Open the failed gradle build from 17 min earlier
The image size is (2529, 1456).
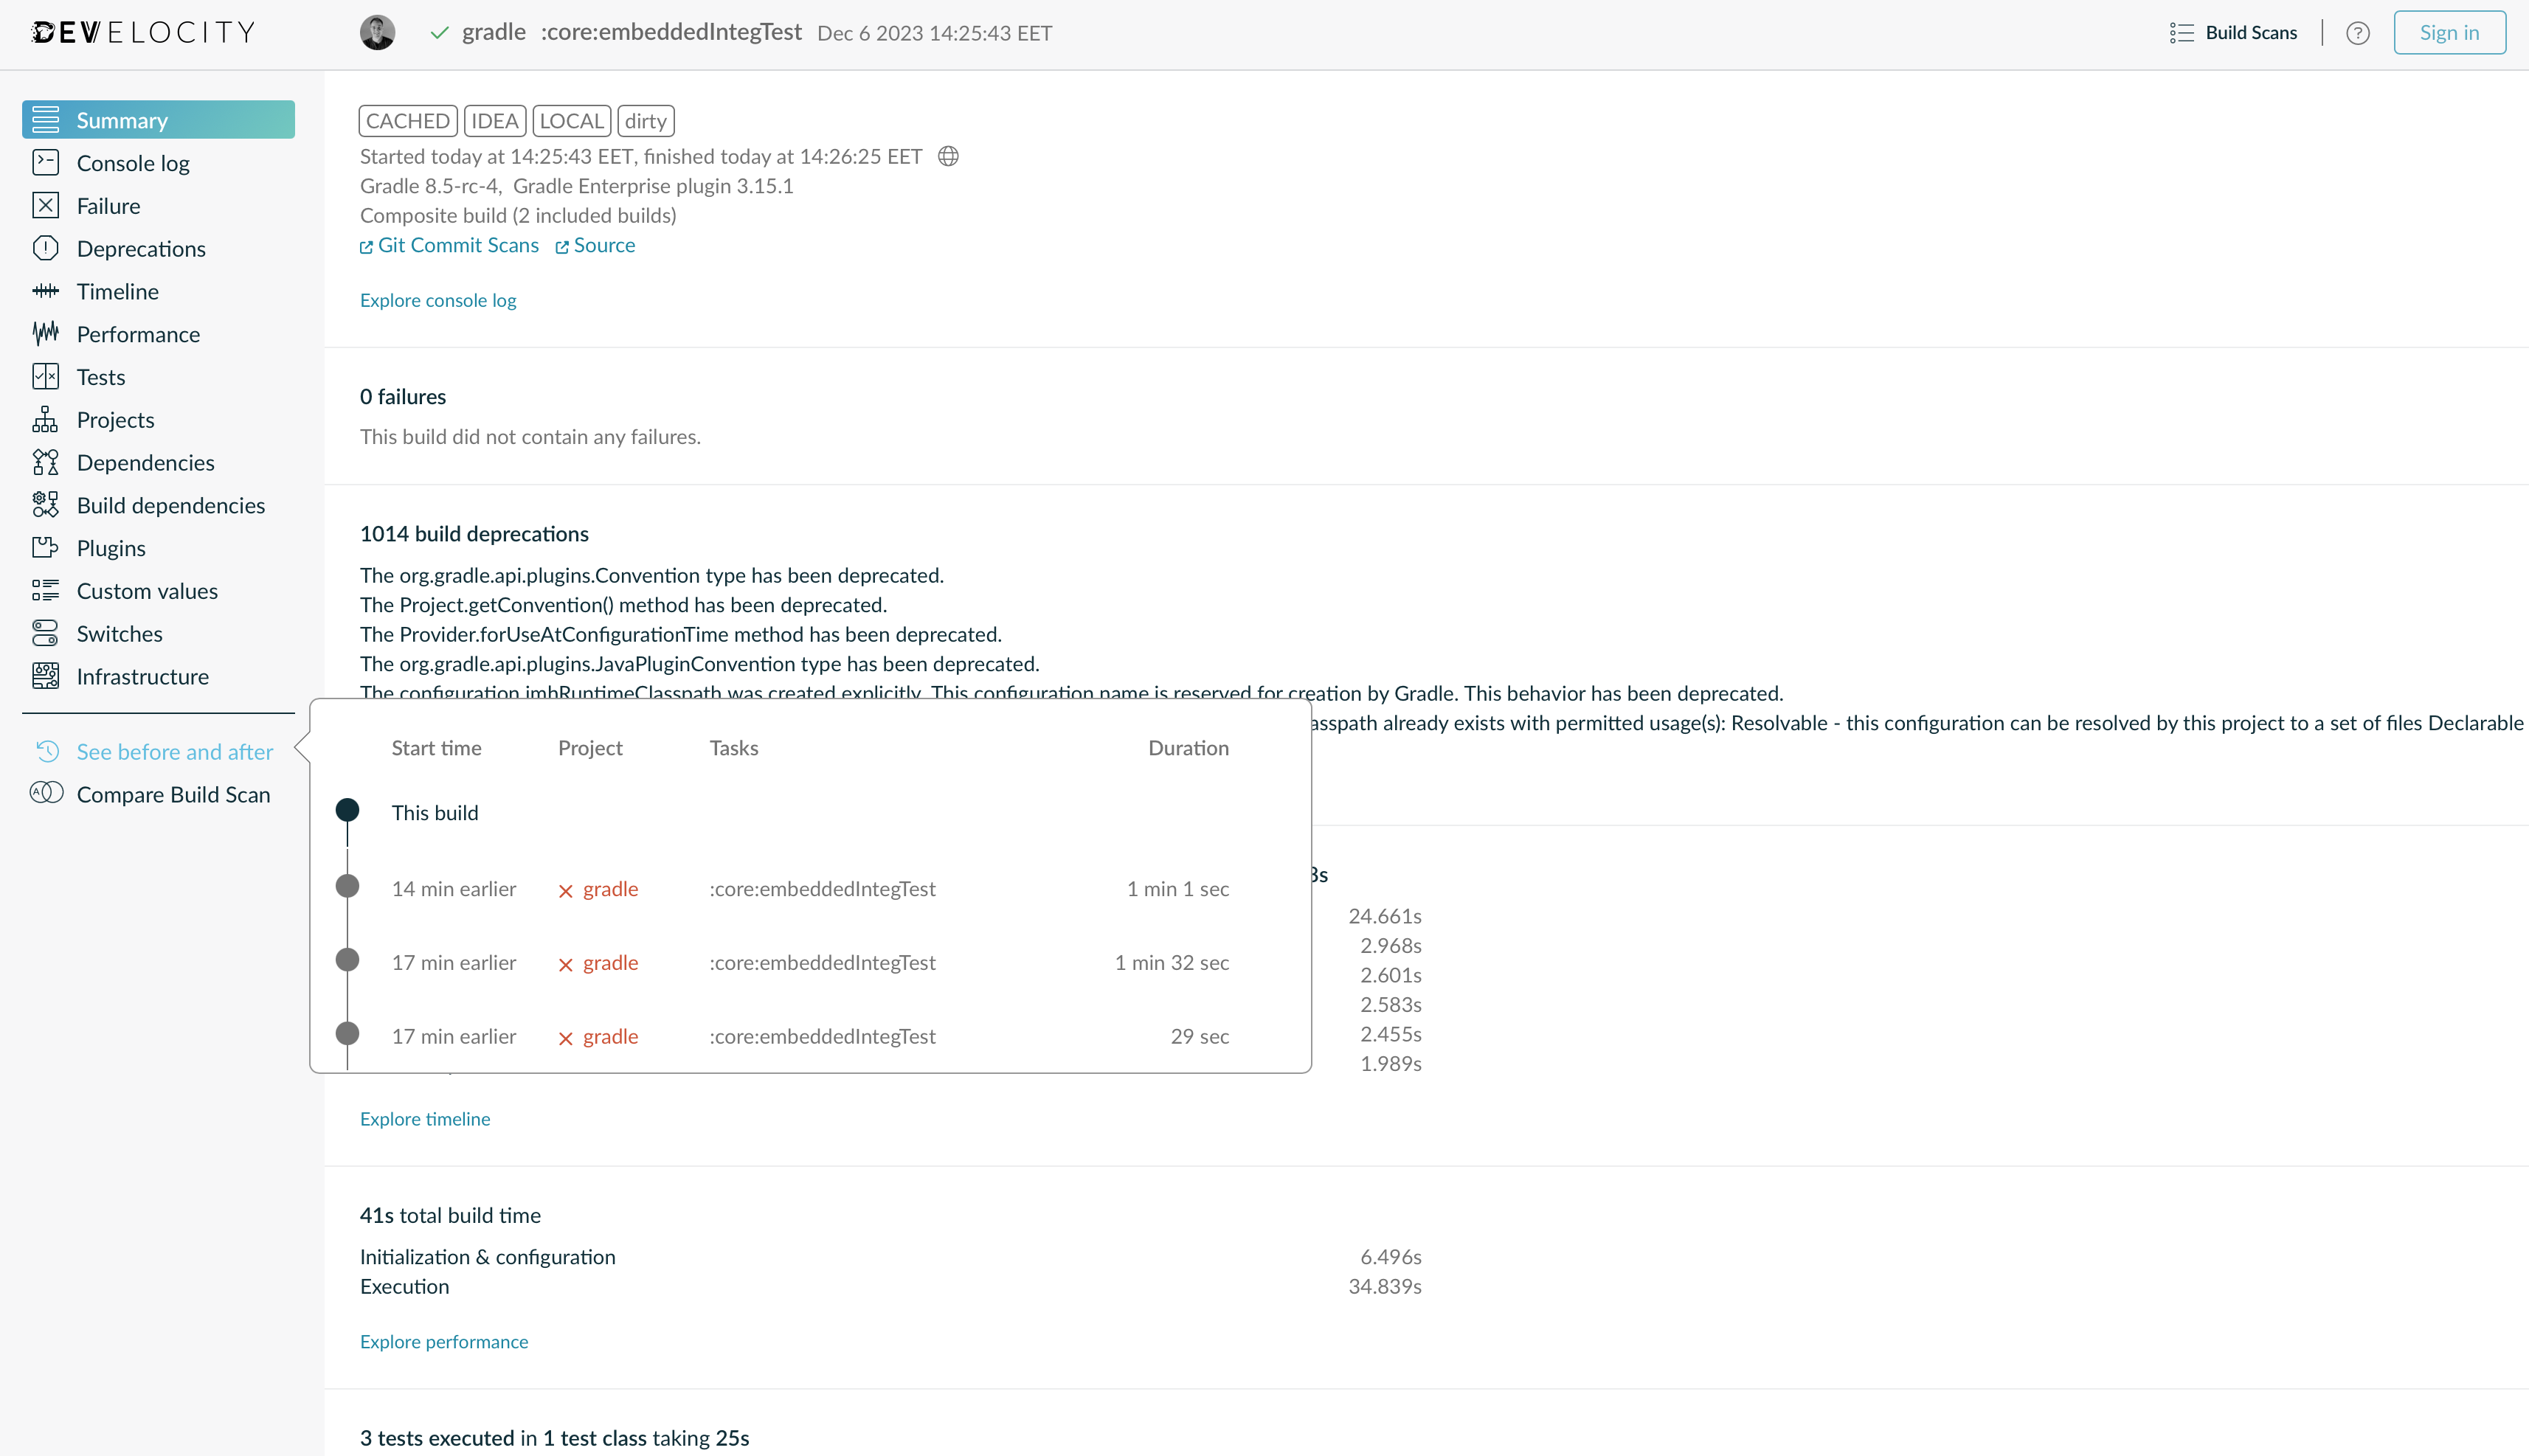[610, 962]
